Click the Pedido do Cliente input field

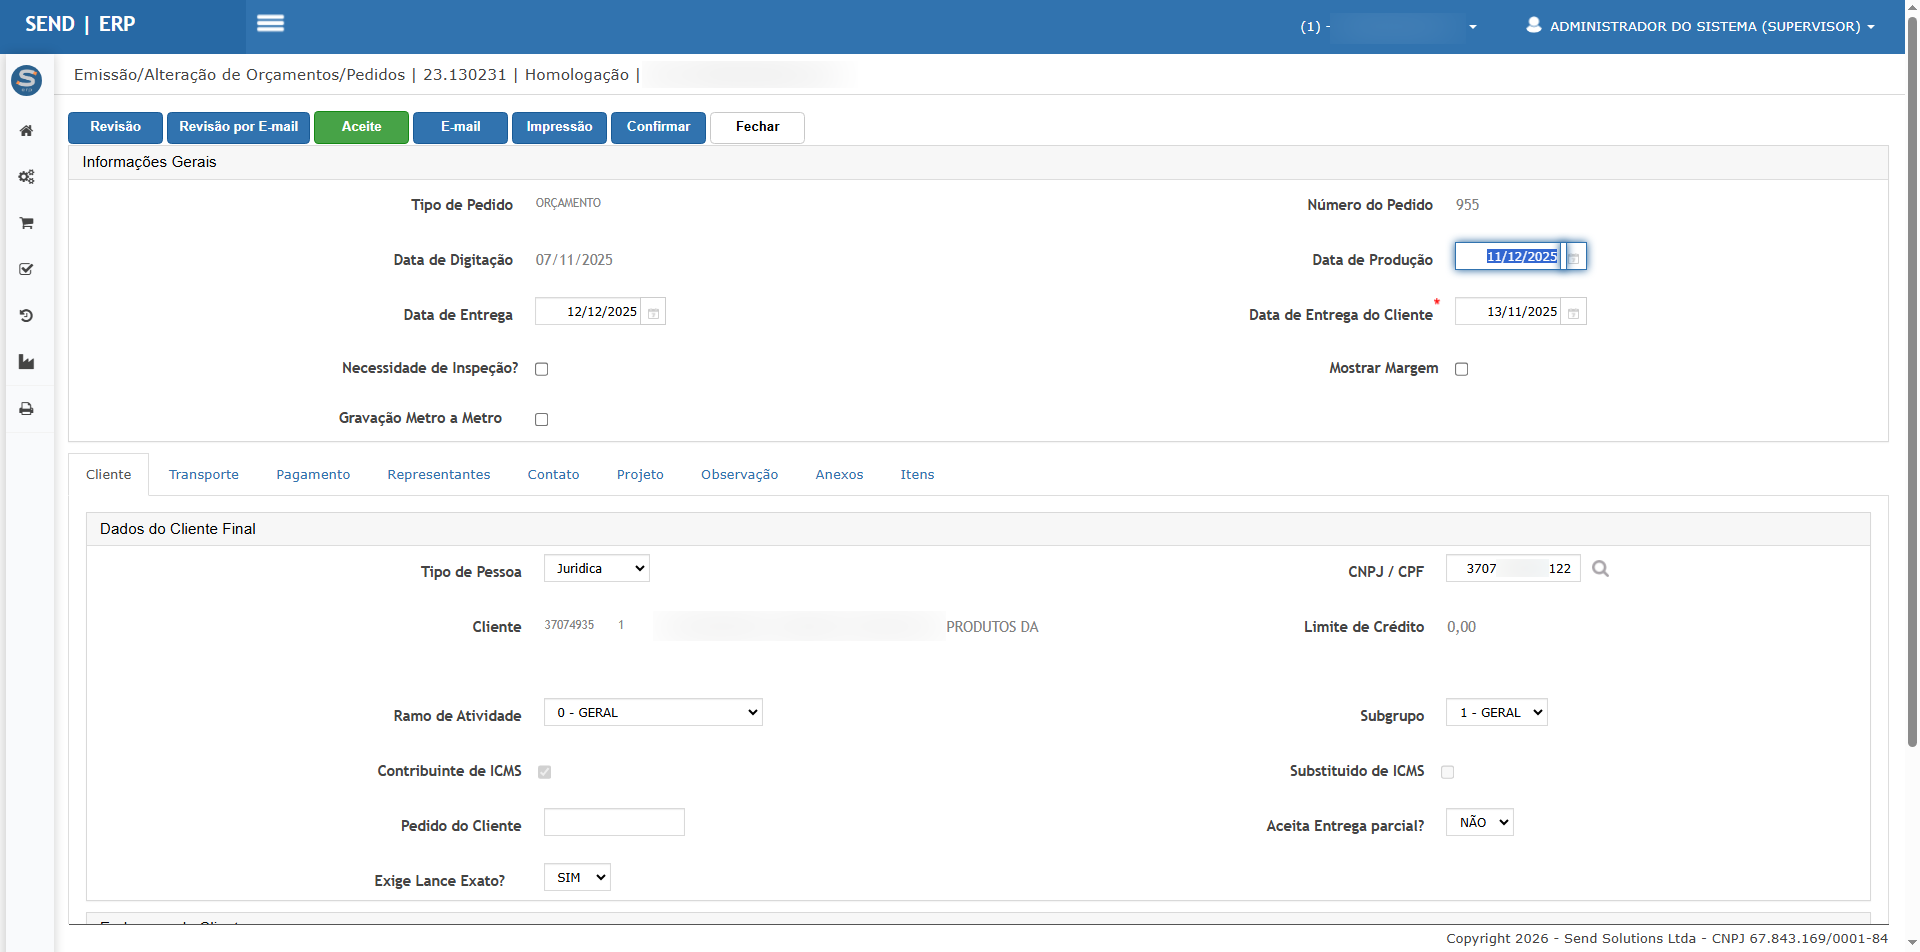point(614,823)
